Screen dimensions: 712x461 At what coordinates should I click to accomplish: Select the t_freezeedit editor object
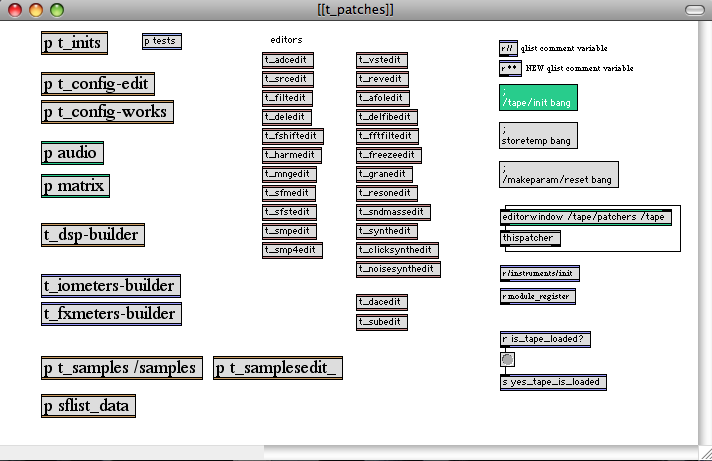[x=388, y=155]
